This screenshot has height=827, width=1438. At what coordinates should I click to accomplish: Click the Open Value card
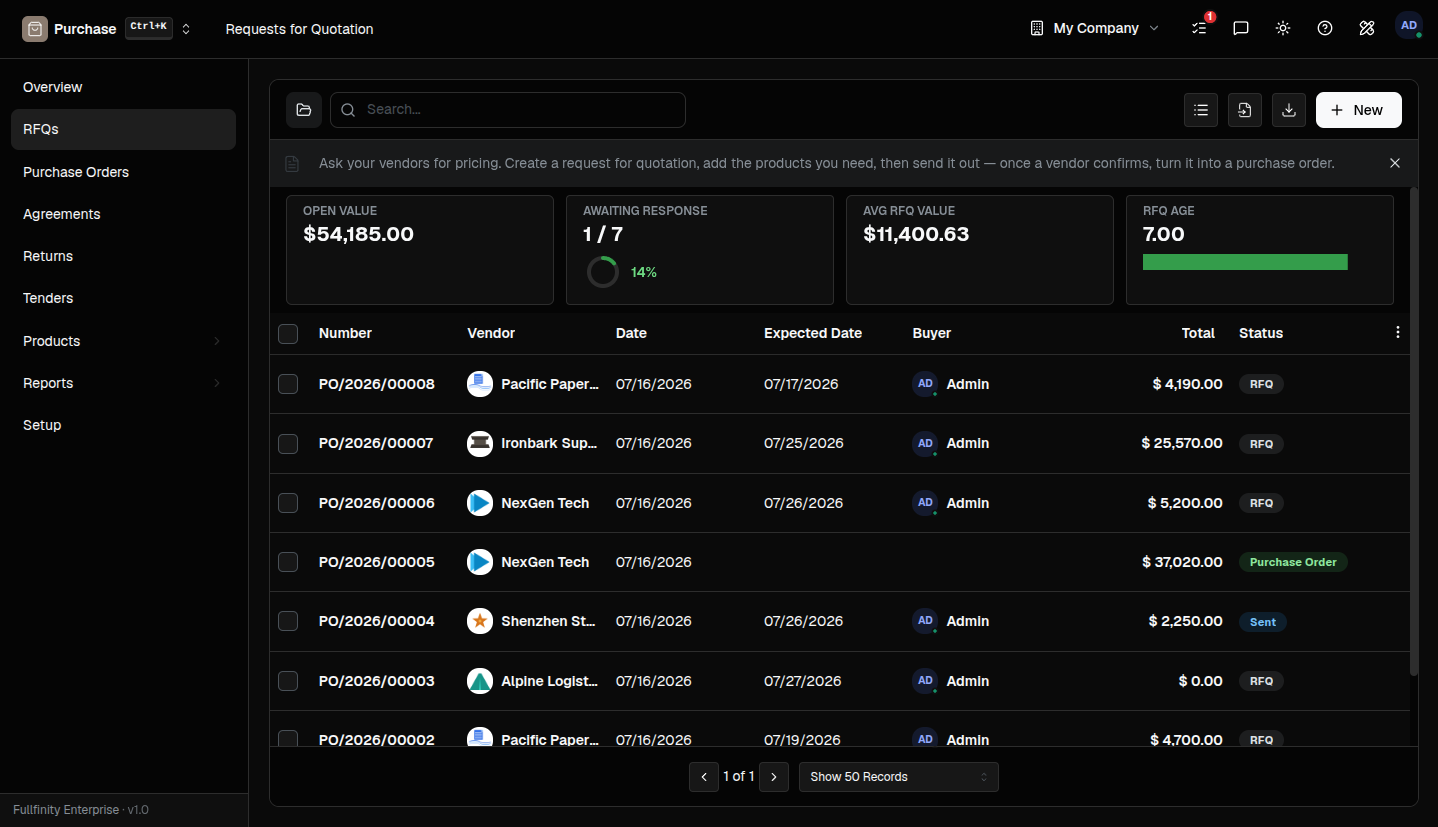pos(420,250)
